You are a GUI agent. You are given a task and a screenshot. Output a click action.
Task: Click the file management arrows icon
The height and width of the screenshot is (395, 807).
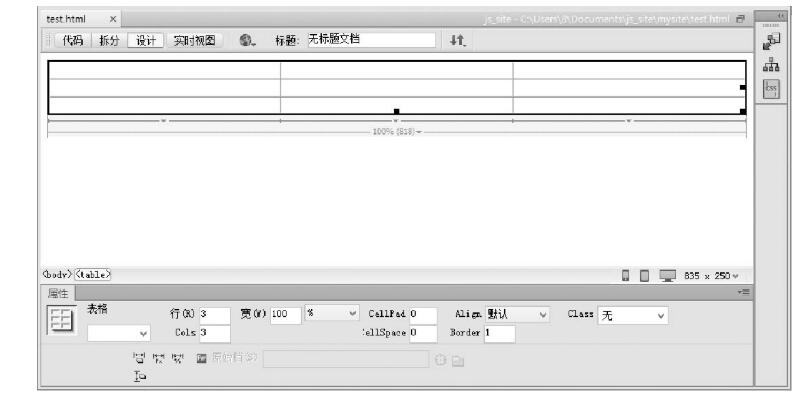(458, 40)
